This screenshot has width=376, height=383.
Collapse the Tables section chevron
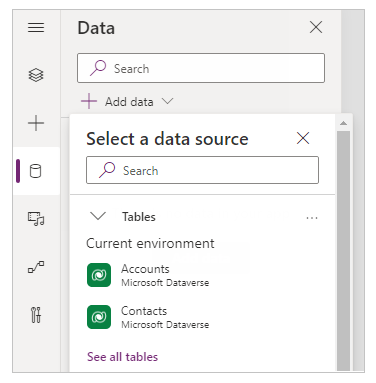[98, 216]
